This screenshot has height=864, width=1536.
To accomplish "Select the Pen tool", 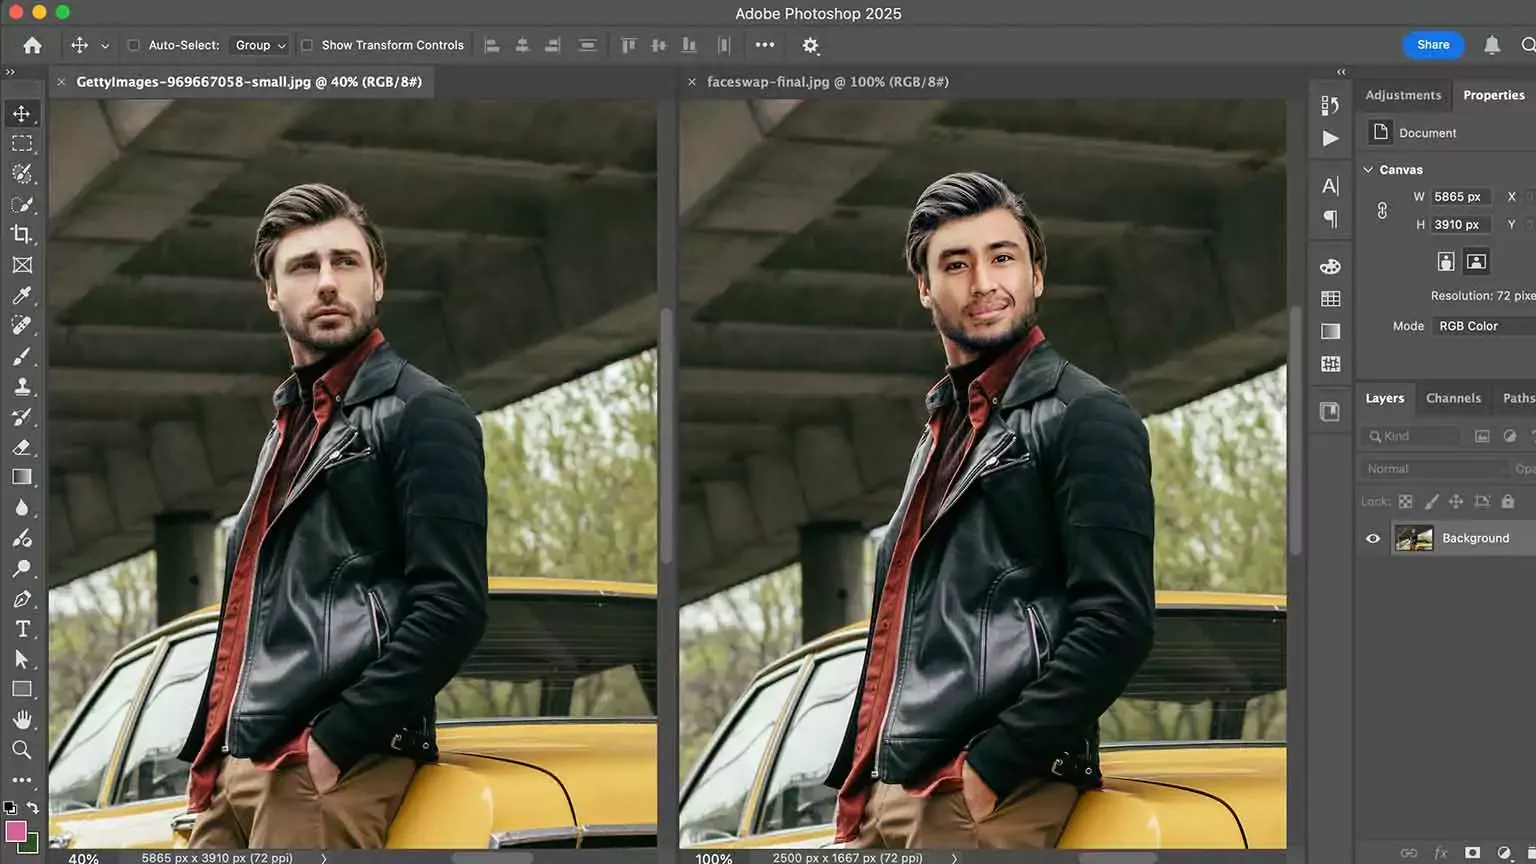I will click(22, 599).
